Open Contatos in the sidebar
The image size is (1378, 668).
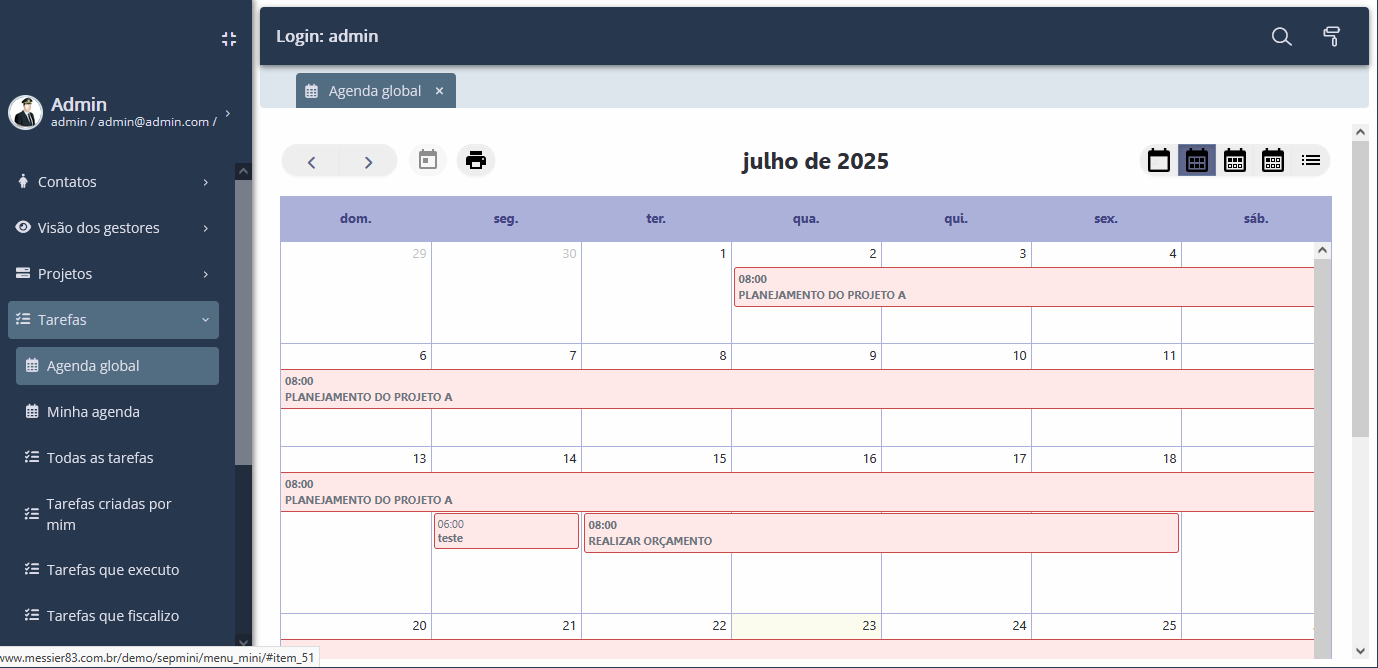(69, 181)
